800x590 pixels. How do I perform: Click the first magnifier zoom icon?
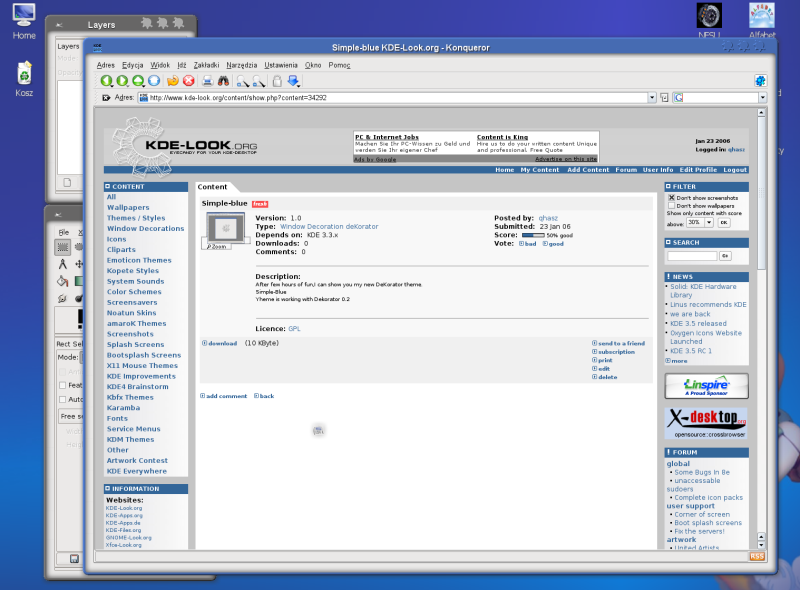[x=242, y=81]
